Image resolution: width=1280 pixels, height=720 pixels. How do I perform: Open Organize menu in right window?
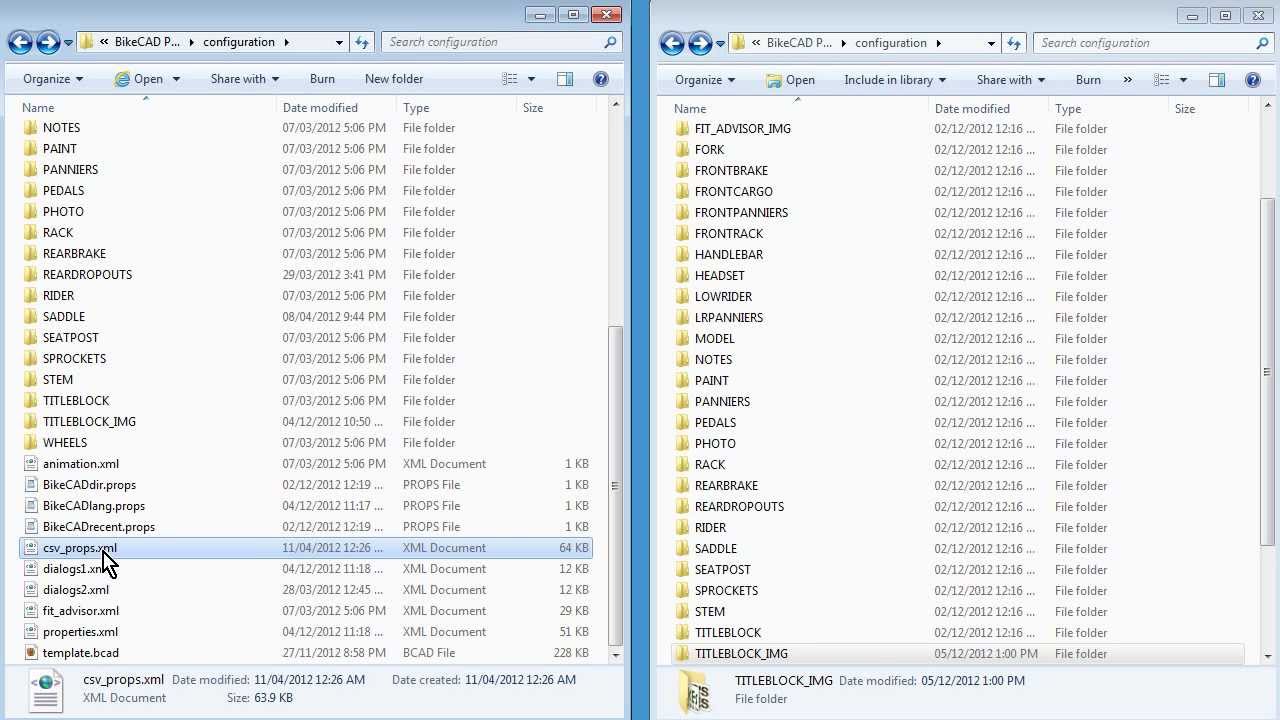point(705,80)
